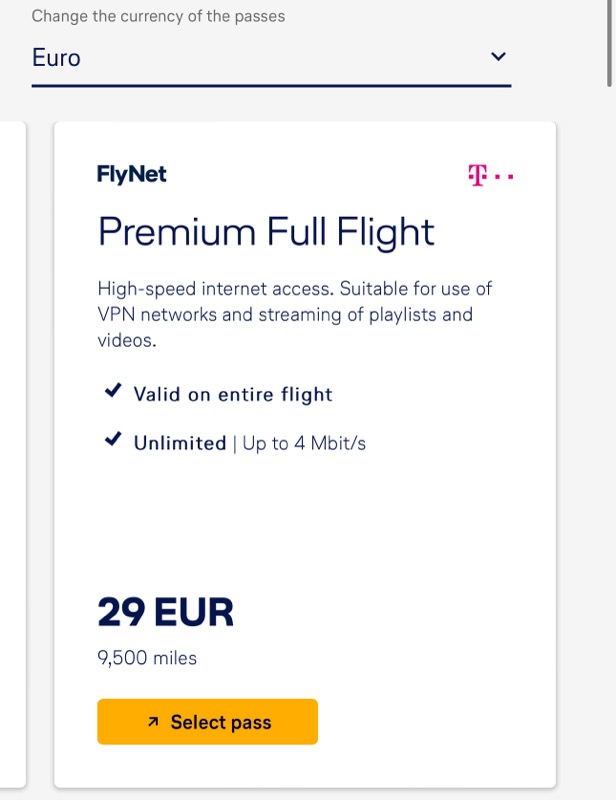
Task: Click the 'Valid on entire flight' feature text
Action: (x=233, y=394)
